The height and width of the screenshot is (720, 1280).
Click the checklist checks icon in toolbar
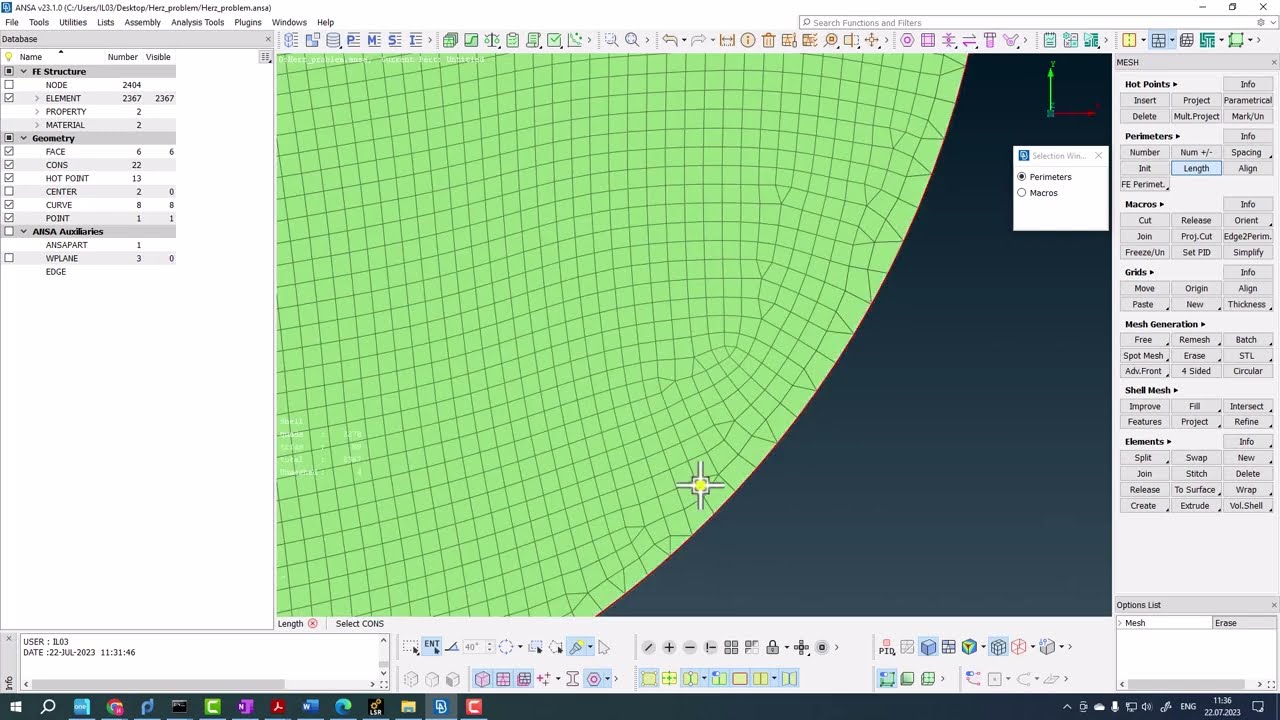point(512,40)
